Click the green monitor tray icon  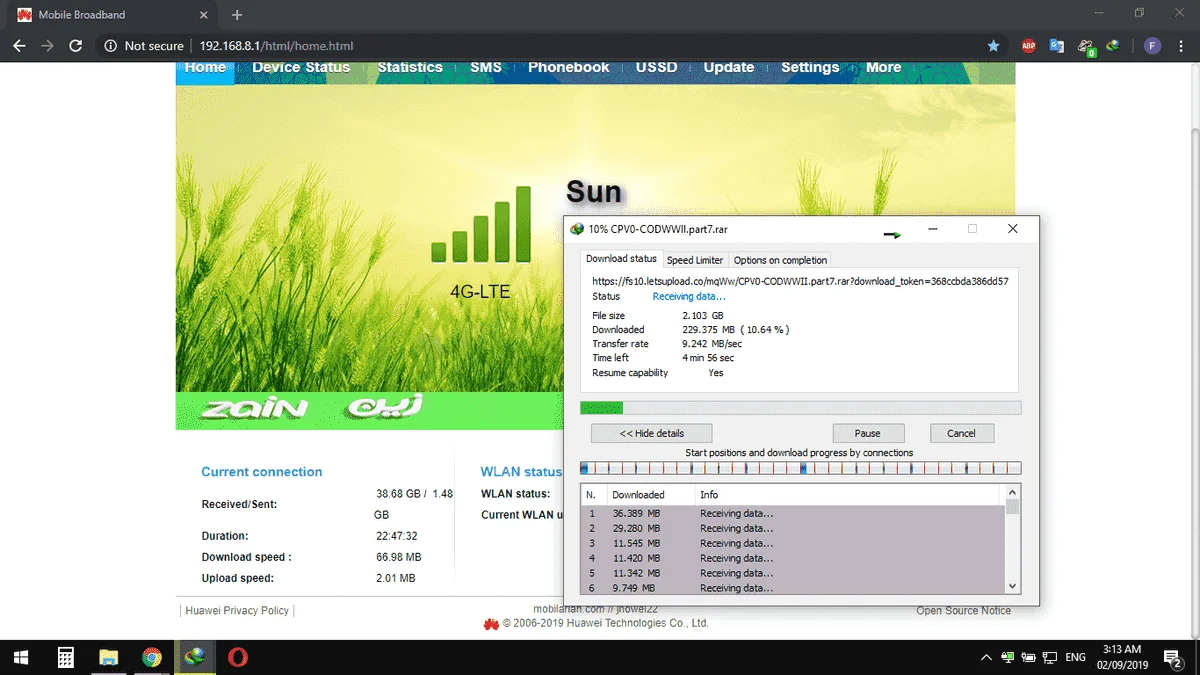tap(1008, 658)
